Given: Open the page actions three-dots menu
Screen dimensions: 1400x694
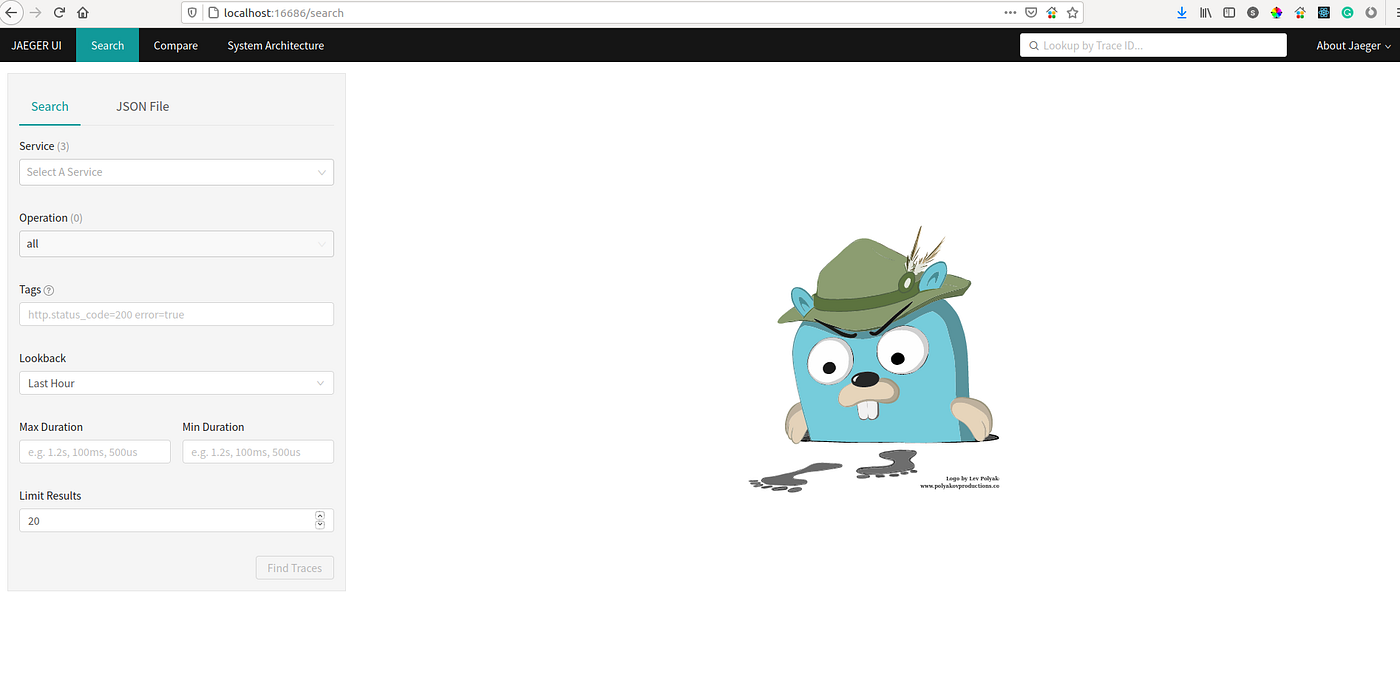Looking at the screenshot, I should click(x=1010, y=13).
